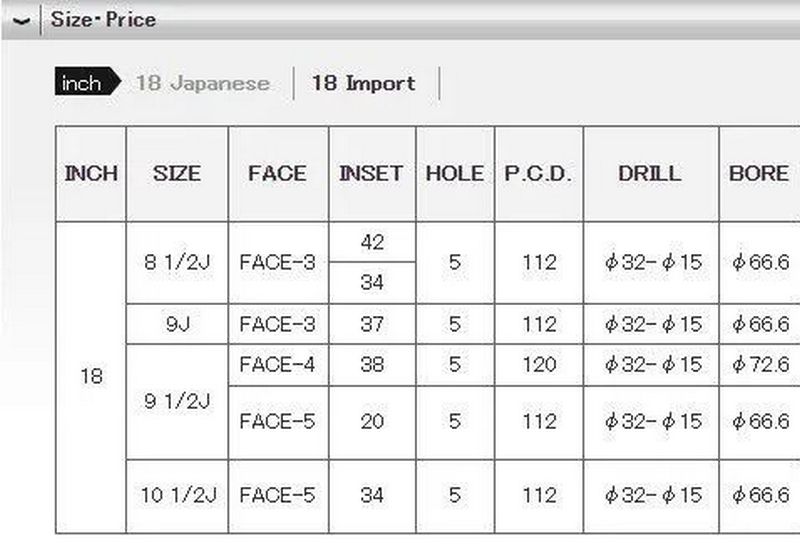Click the bore φ72.6 cell
Viewport: 800px width, 549px height.
click(760, 365)
